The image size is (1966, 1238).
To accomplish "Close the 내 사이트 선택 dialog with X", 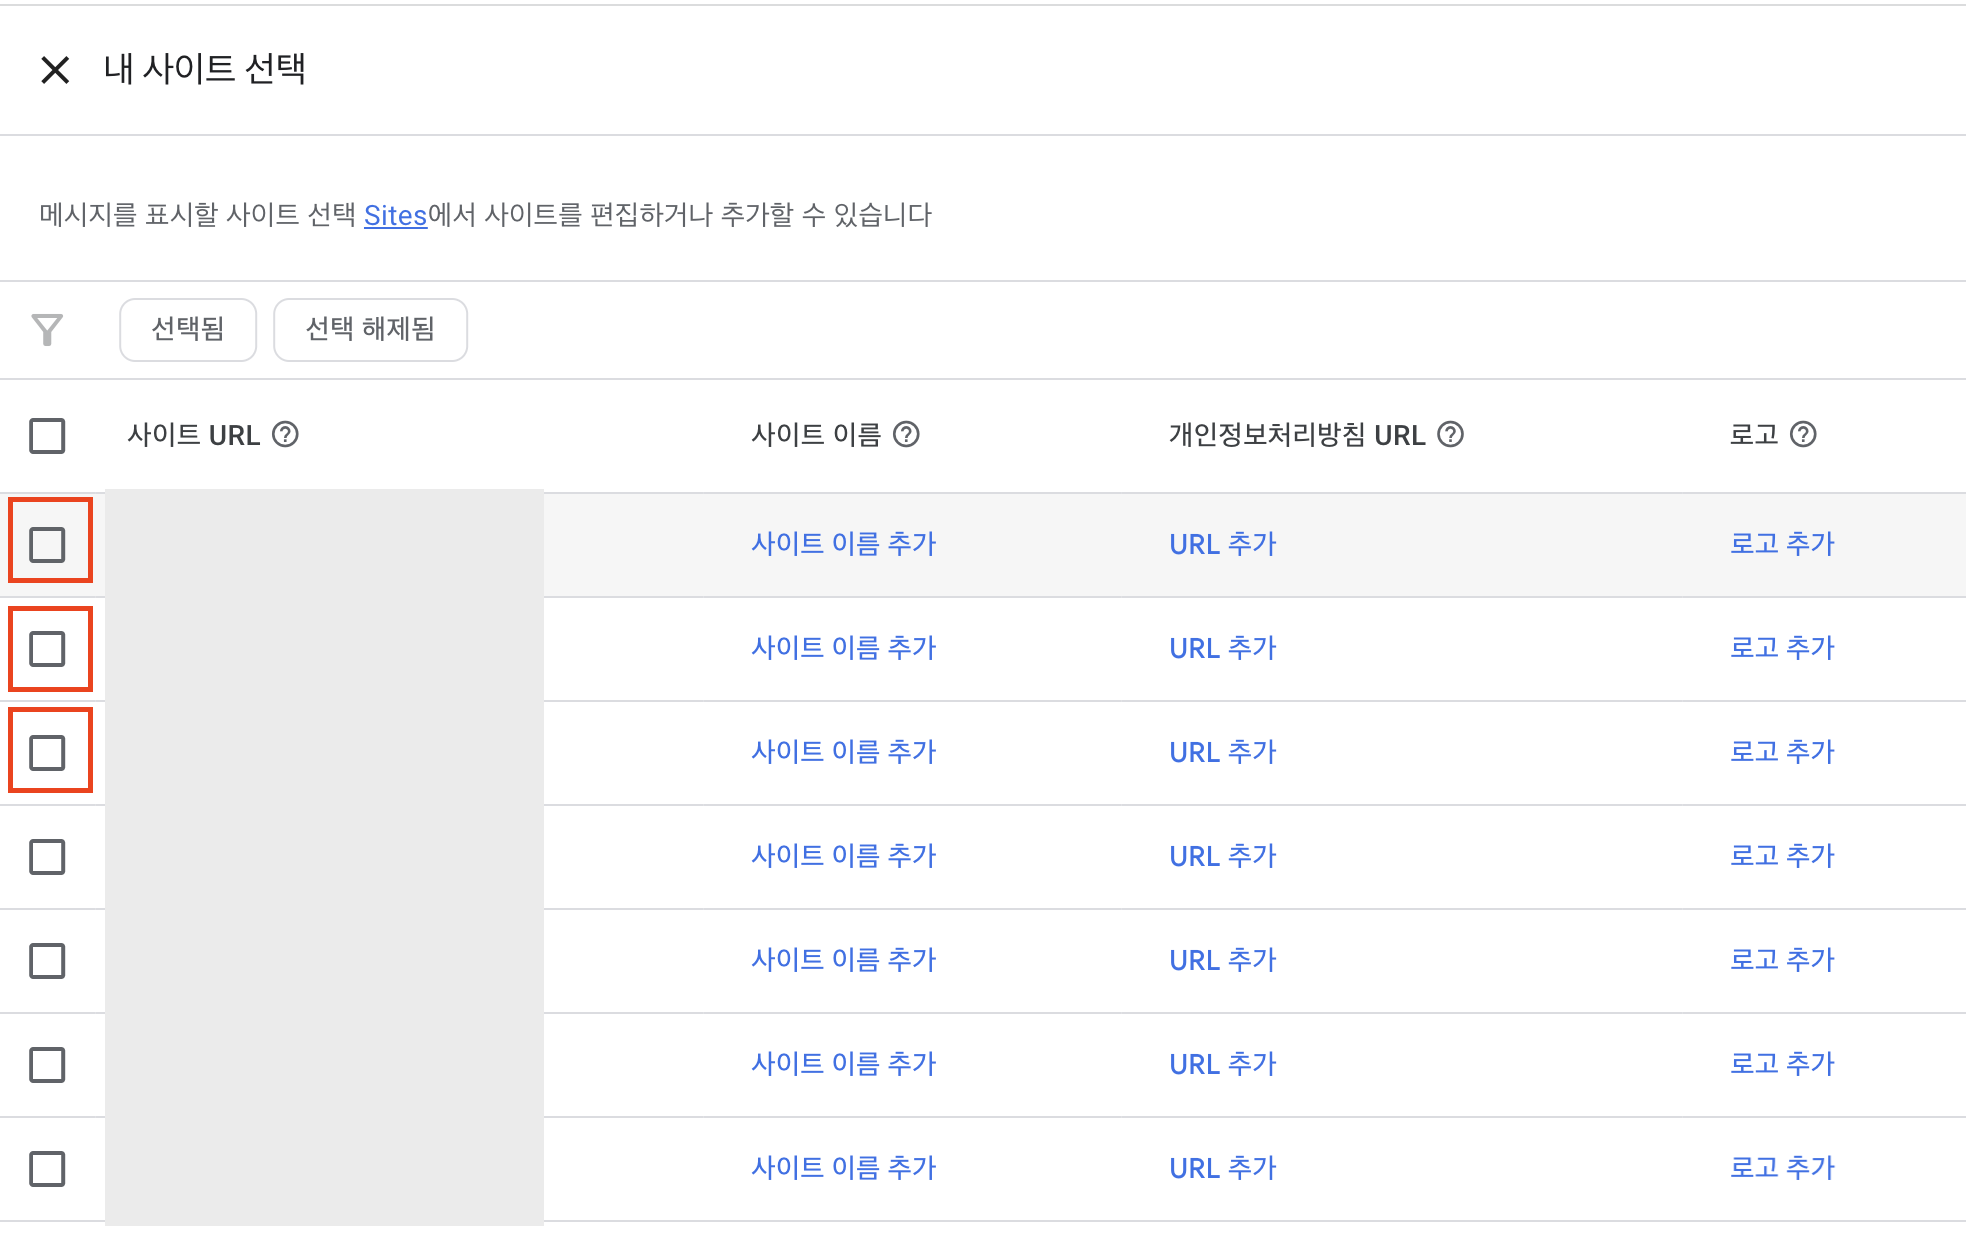I will [x=55, y=70].
